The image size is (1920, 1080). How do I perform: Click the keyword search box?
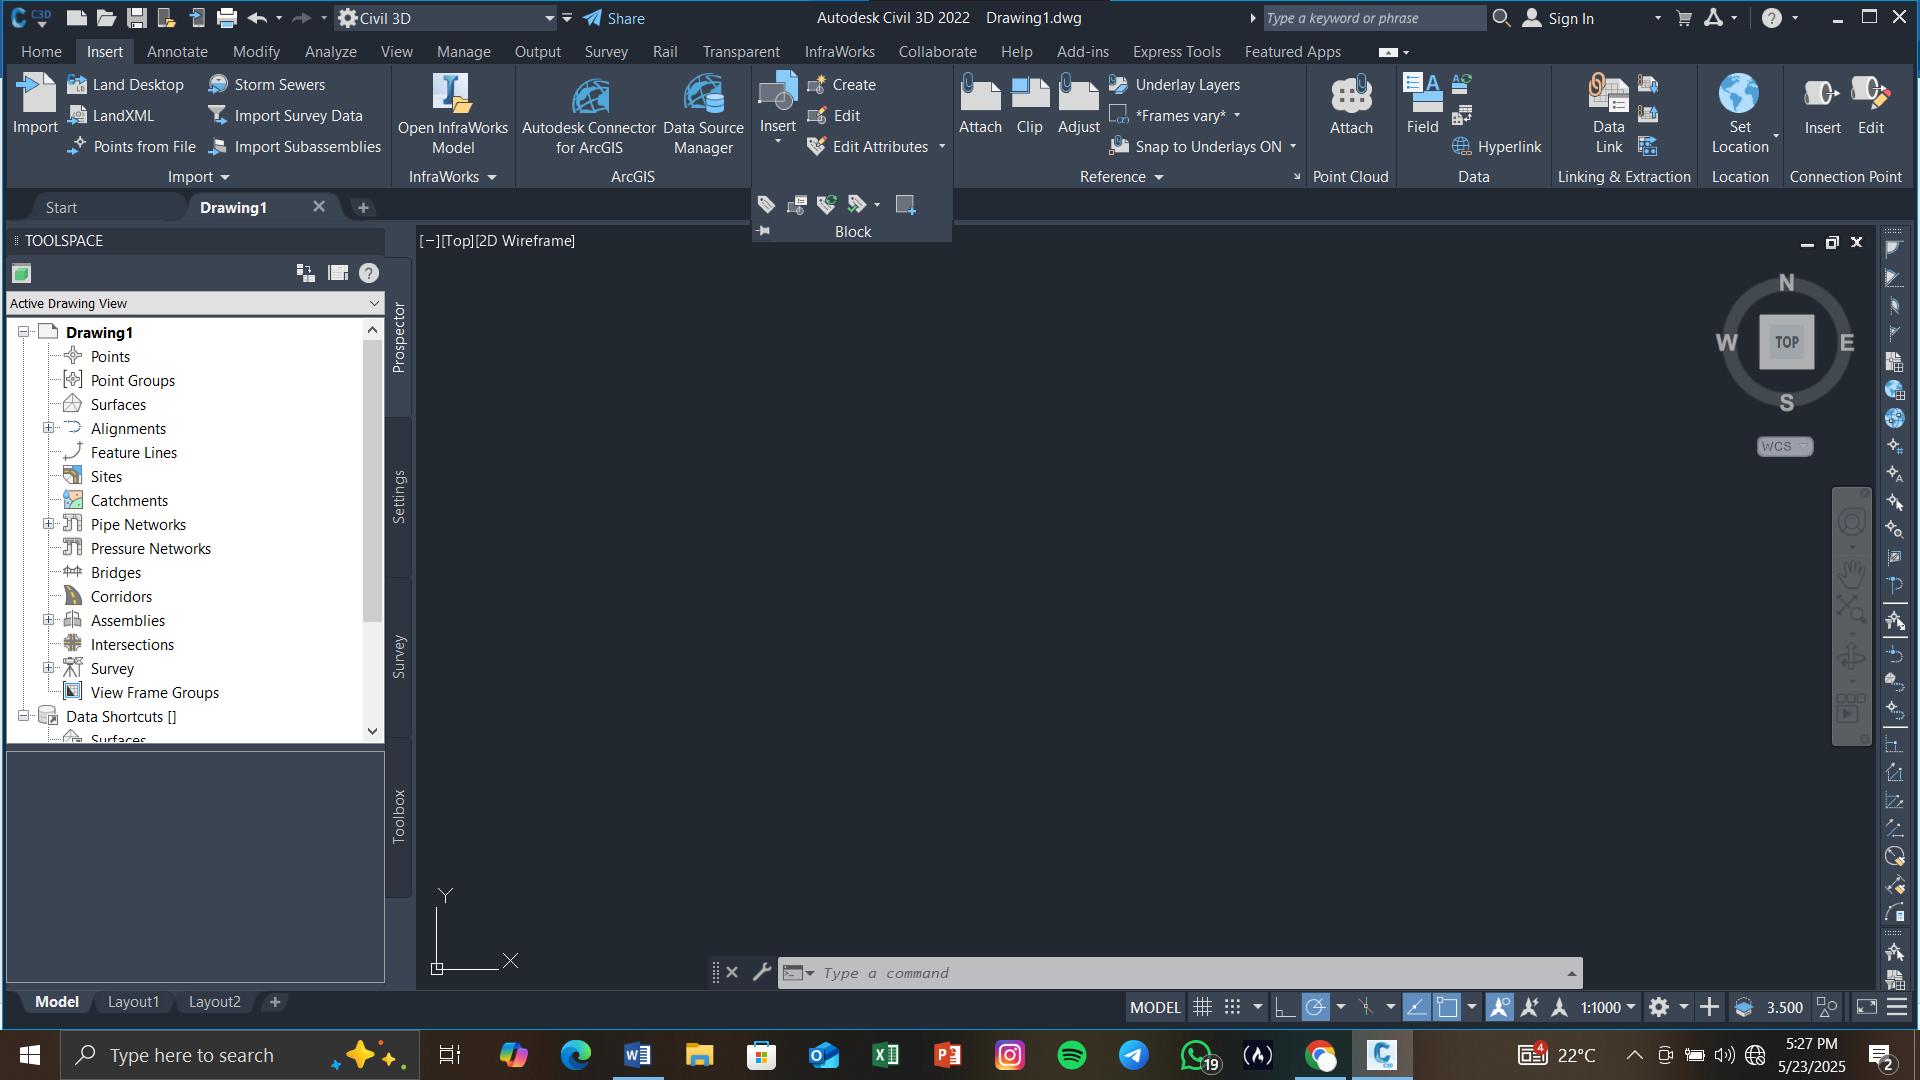pos(1373,18)
